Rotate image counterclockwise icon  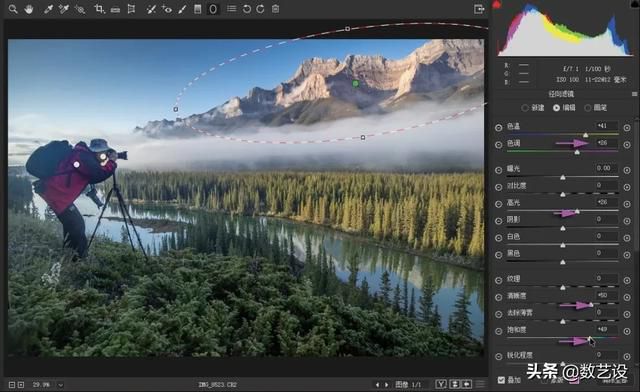(247, 9)
